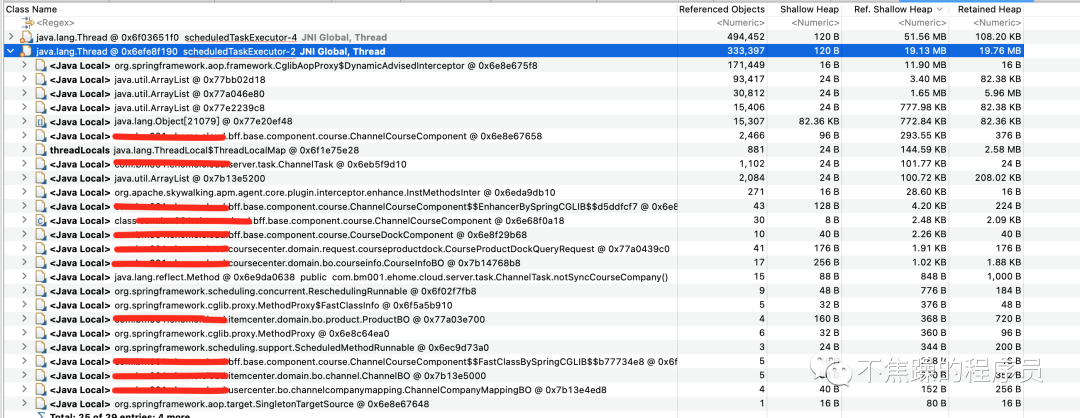Screen dimensions: 1080x418
Task: Click the icon of InstMethodsInter row
Action: pos(41,192)
